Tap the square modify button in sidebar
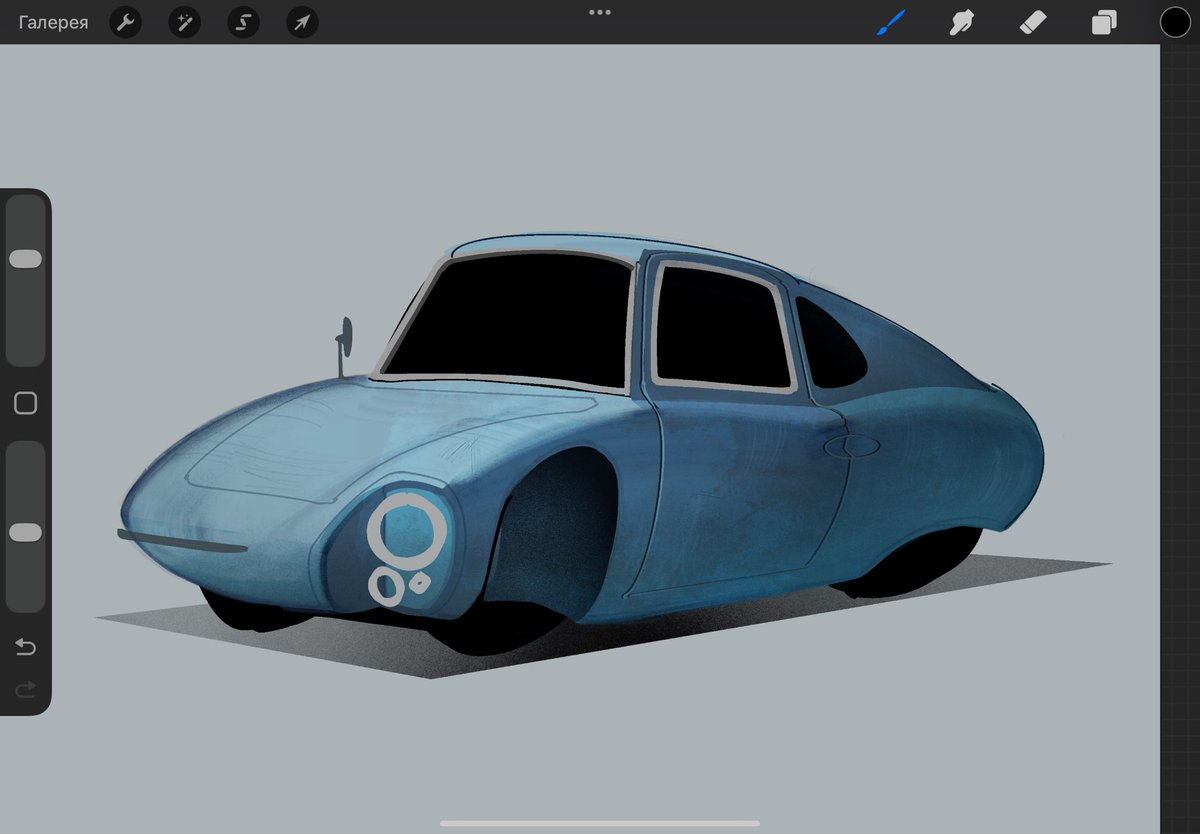 tap(25, 403)
